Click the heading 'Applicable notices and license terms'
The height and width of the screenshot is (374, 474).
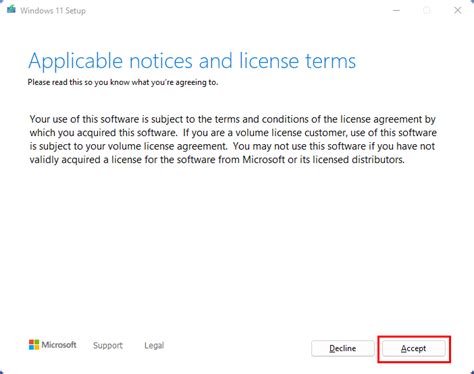click(x=192, y=61)
